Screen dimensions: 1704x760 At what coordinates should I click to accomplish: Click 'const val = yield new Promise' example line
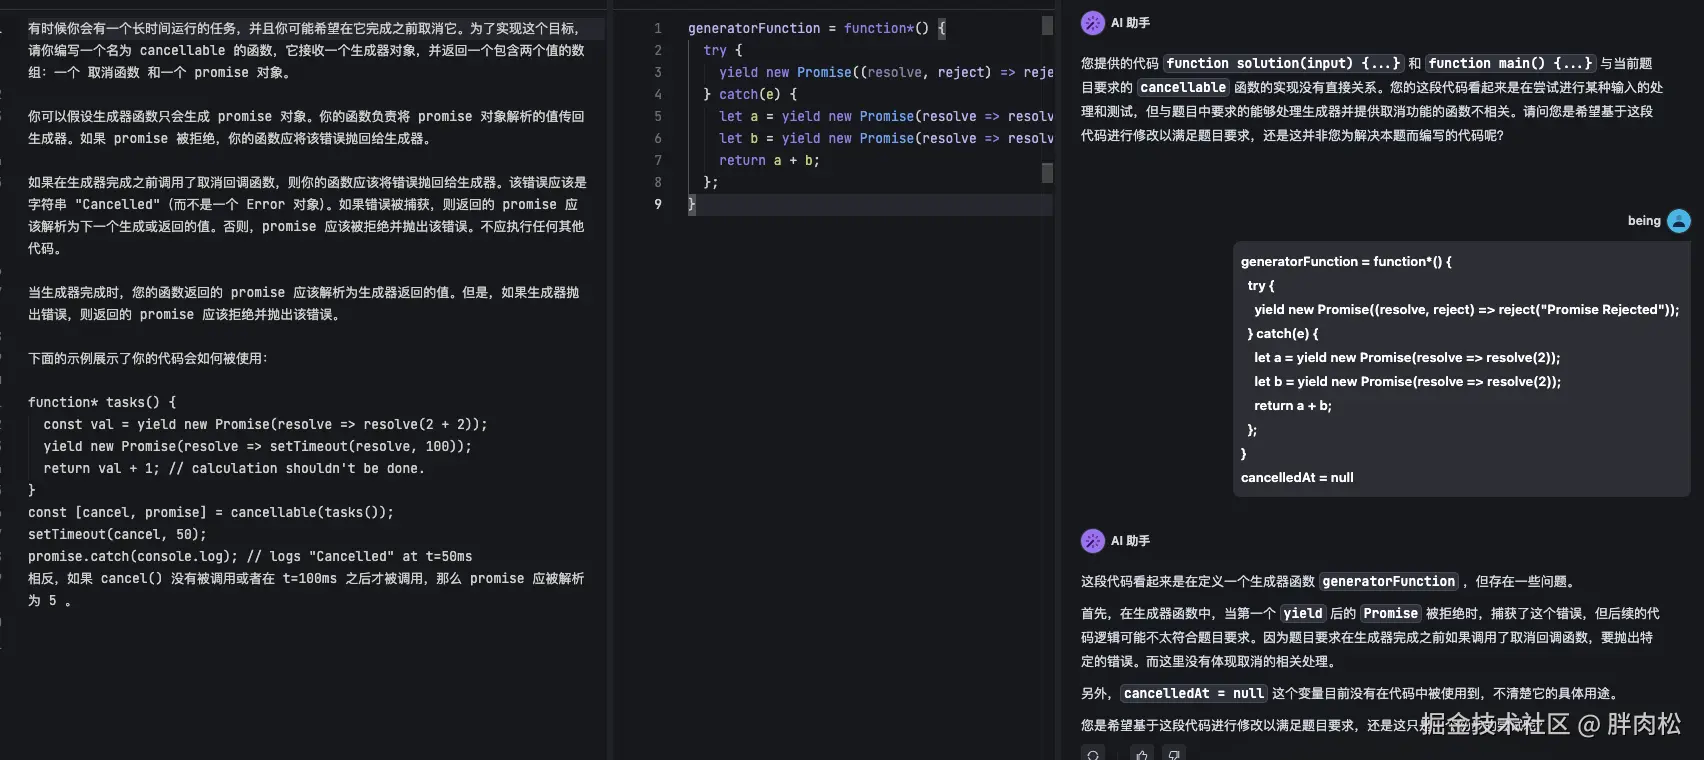pyautogui.click(x=265, y=424)
